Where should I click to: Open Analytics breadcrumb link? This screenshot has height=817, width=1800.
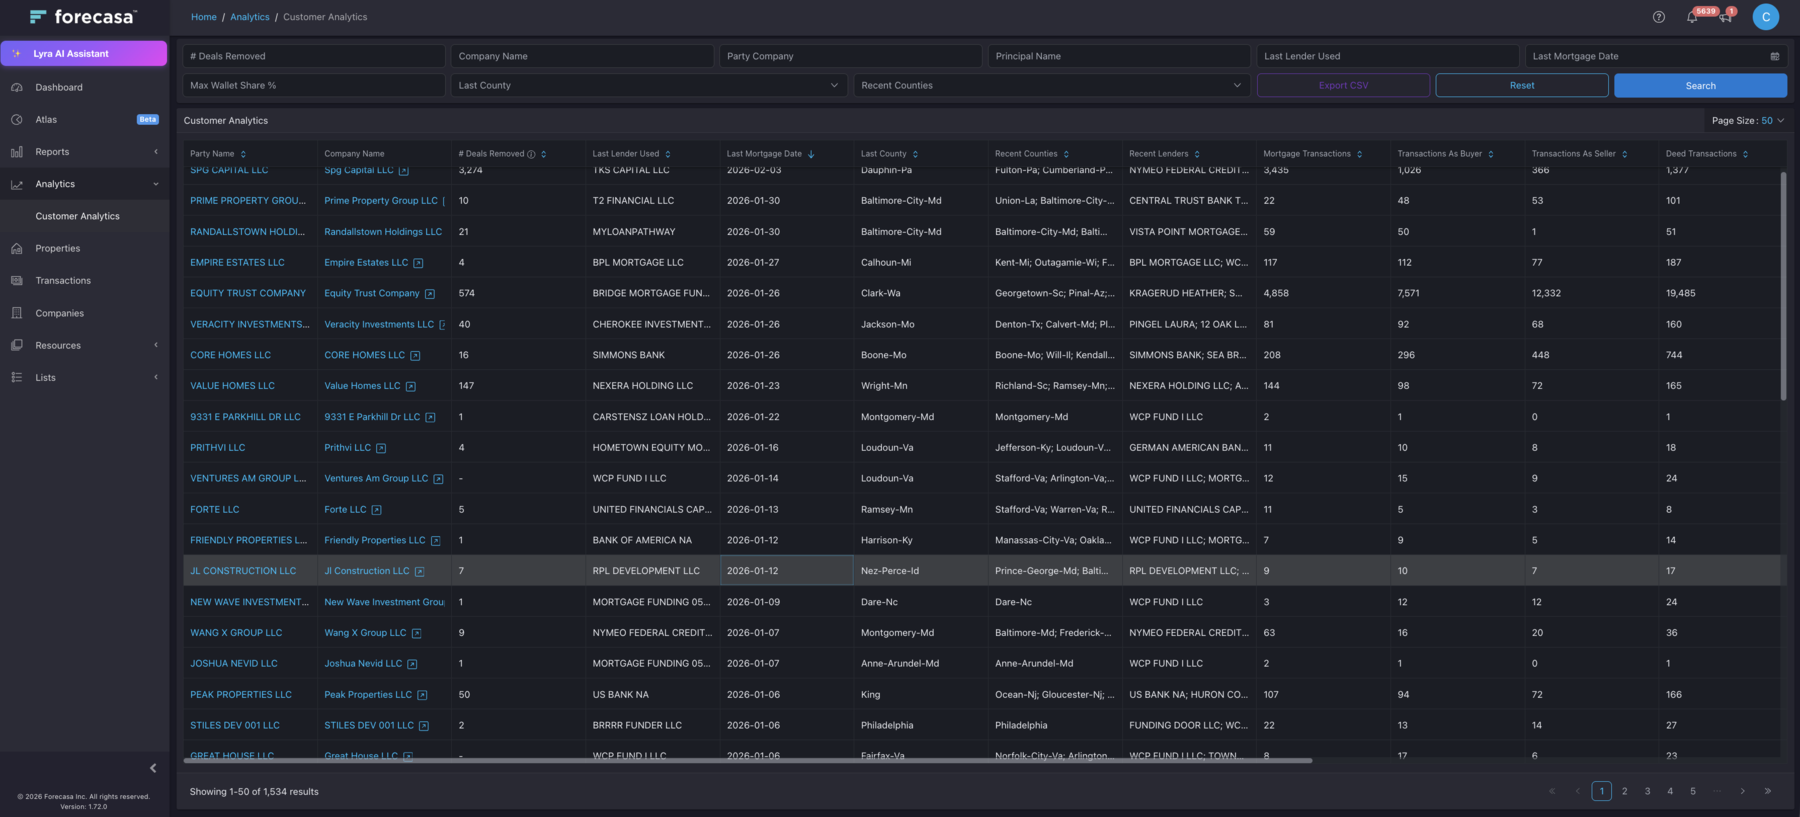click(250, 17)
